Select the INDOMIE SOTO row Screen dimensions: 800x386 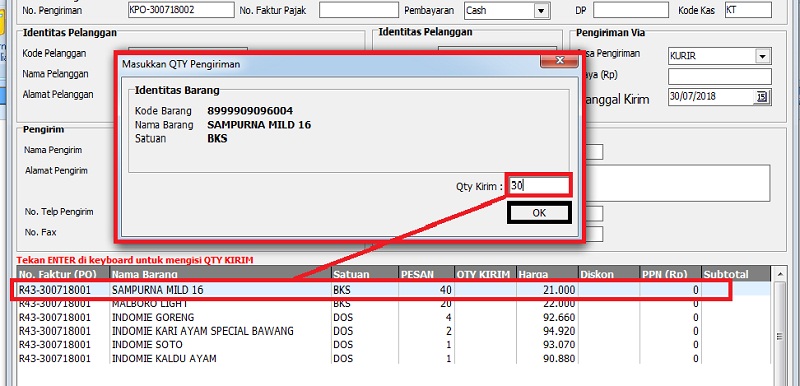393,345
